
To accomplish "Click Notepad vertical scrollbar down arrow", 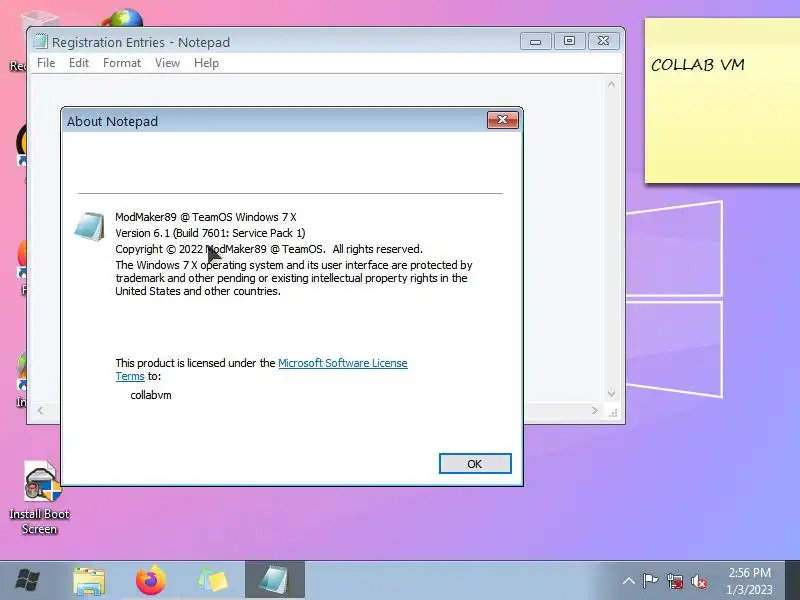I will [611, 394].
